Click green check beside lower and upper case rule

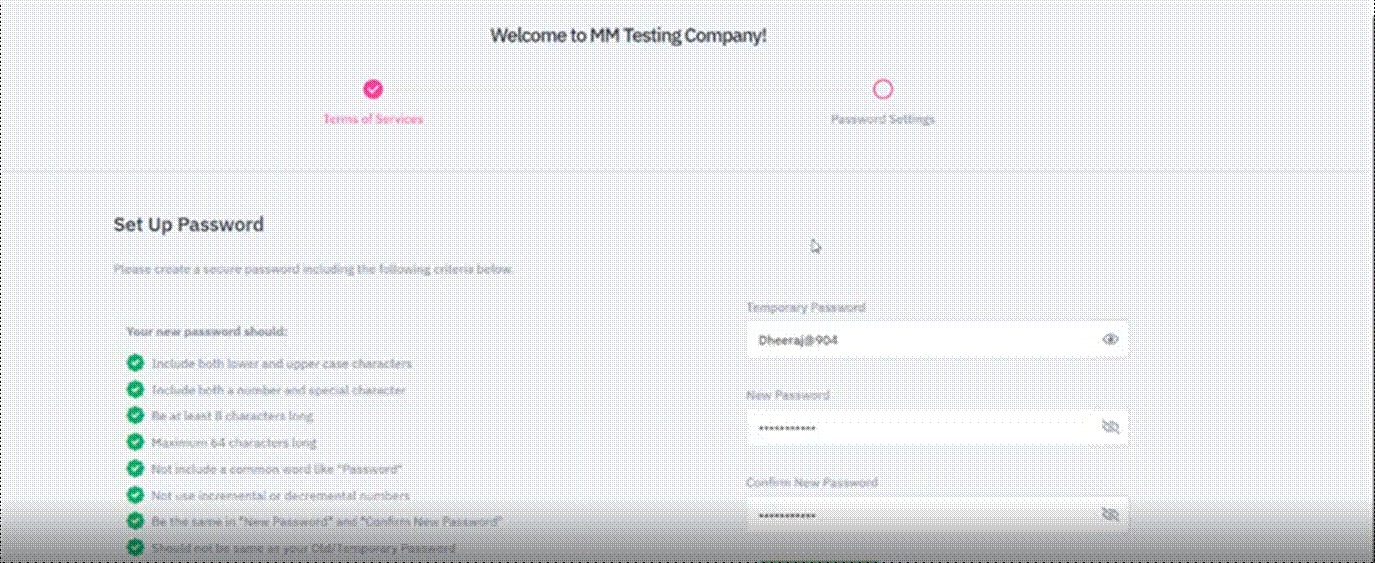point(135,363)
